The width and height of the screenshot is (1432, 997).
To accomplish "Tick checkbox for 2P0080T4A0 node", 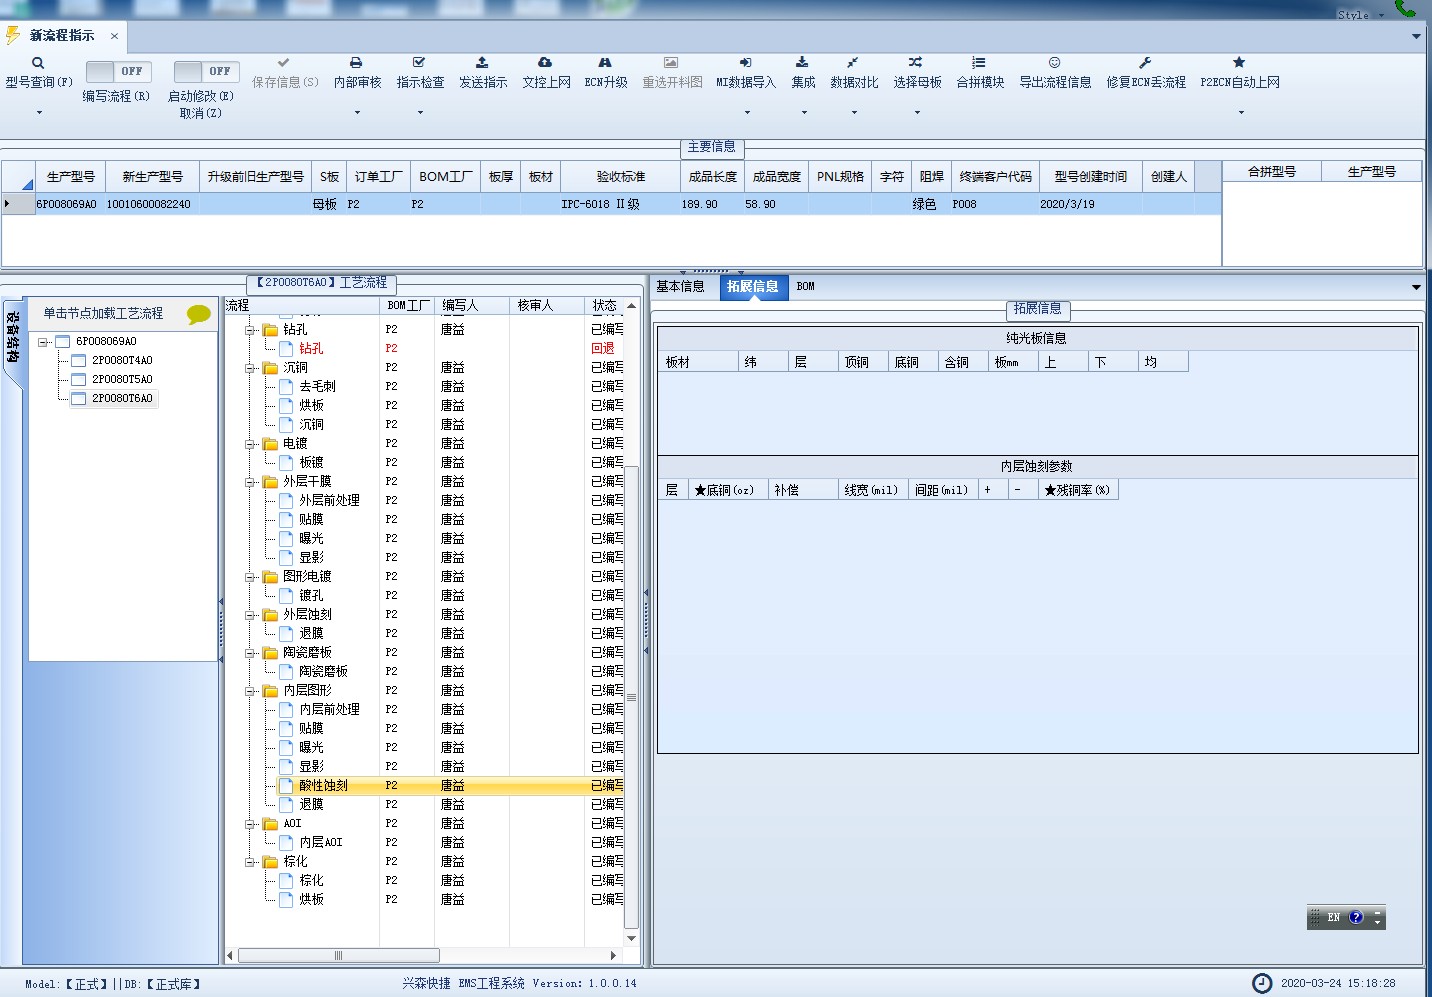I will pos(78,360).
